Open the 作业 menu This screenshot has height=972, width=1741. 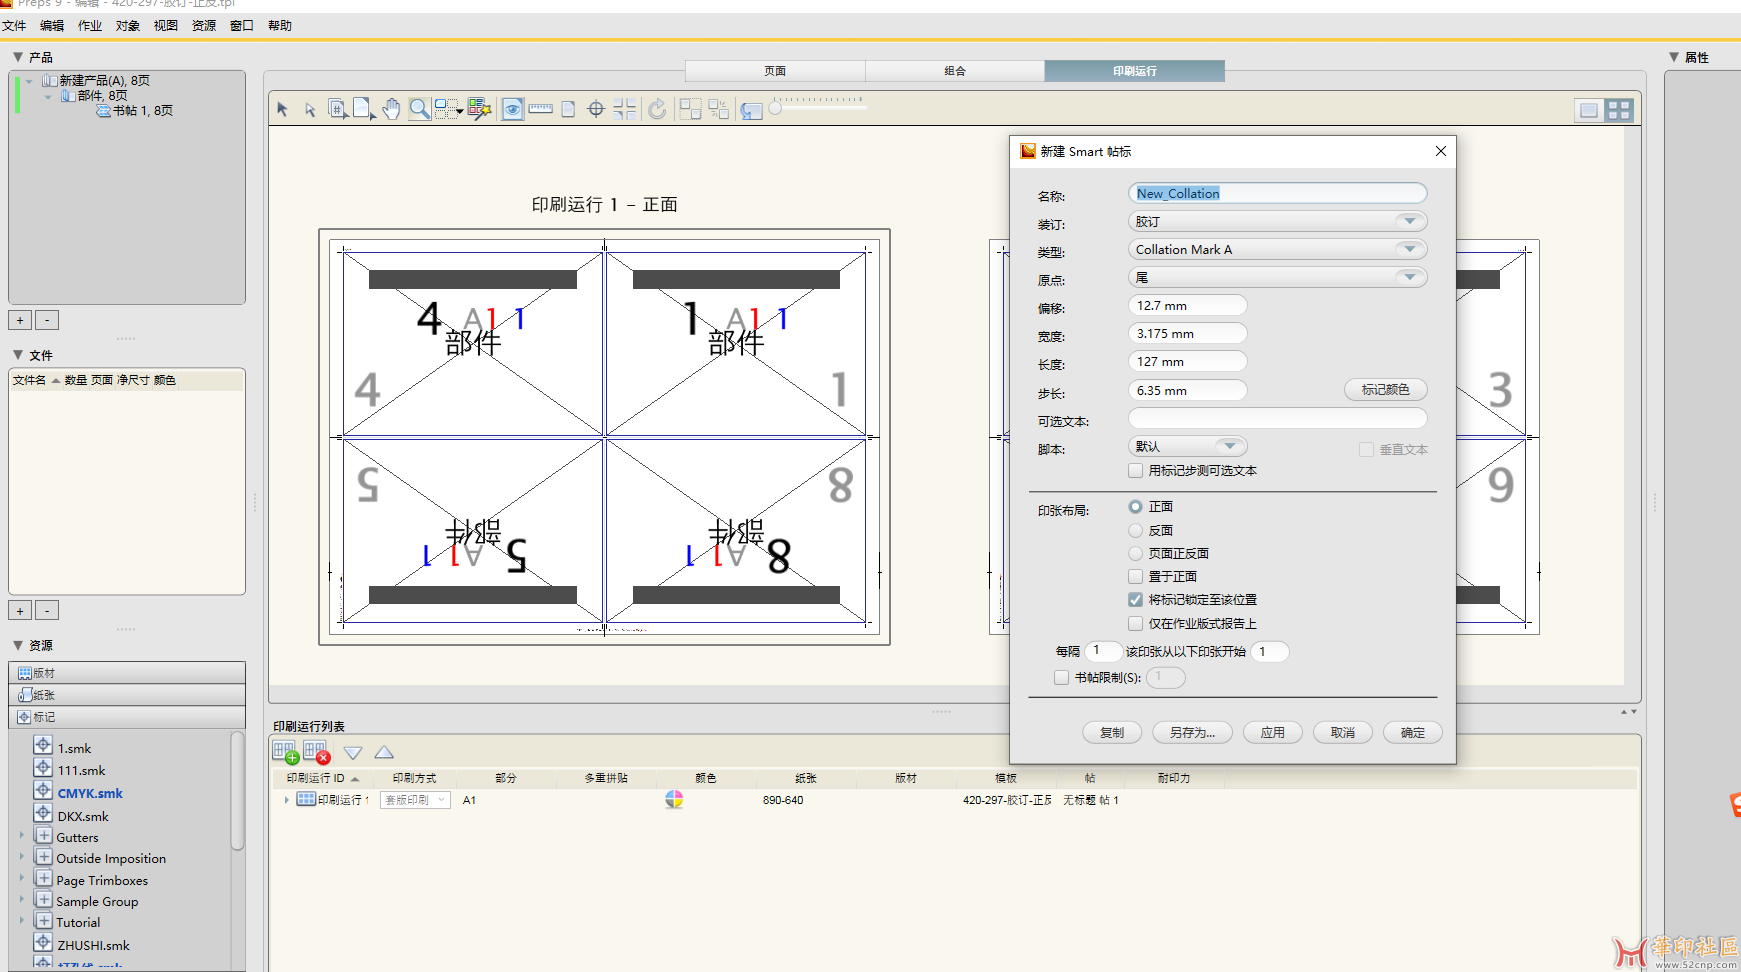[x=90, y=26]
